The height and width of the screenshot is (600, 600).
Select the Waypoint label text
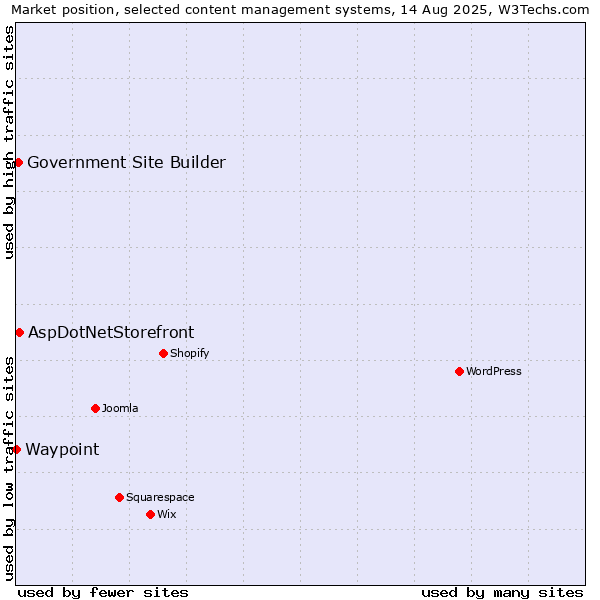pos(62,450)
